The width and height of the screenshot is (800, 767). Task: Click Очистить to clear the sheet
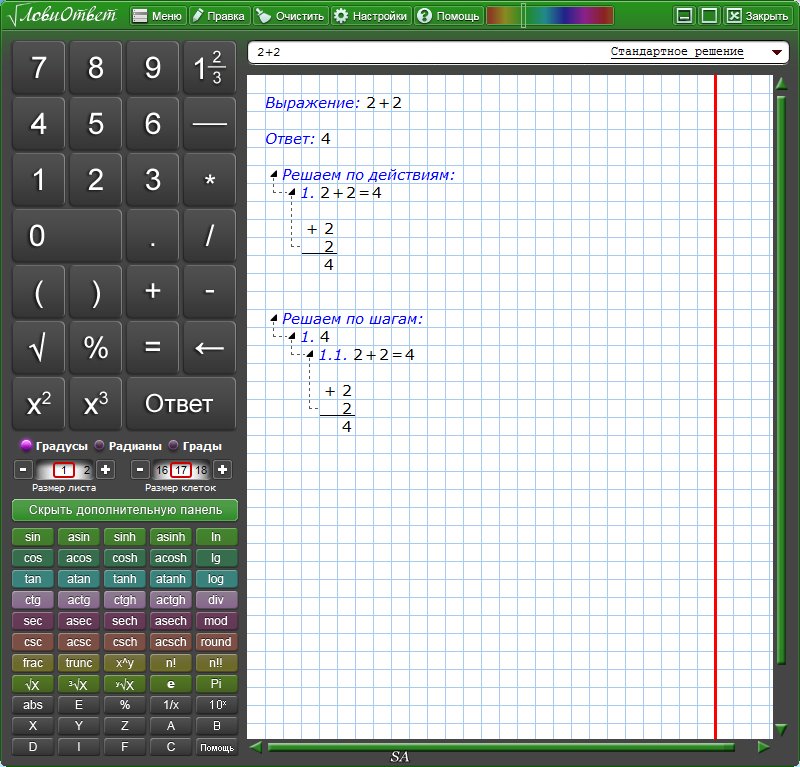point(291,16)
